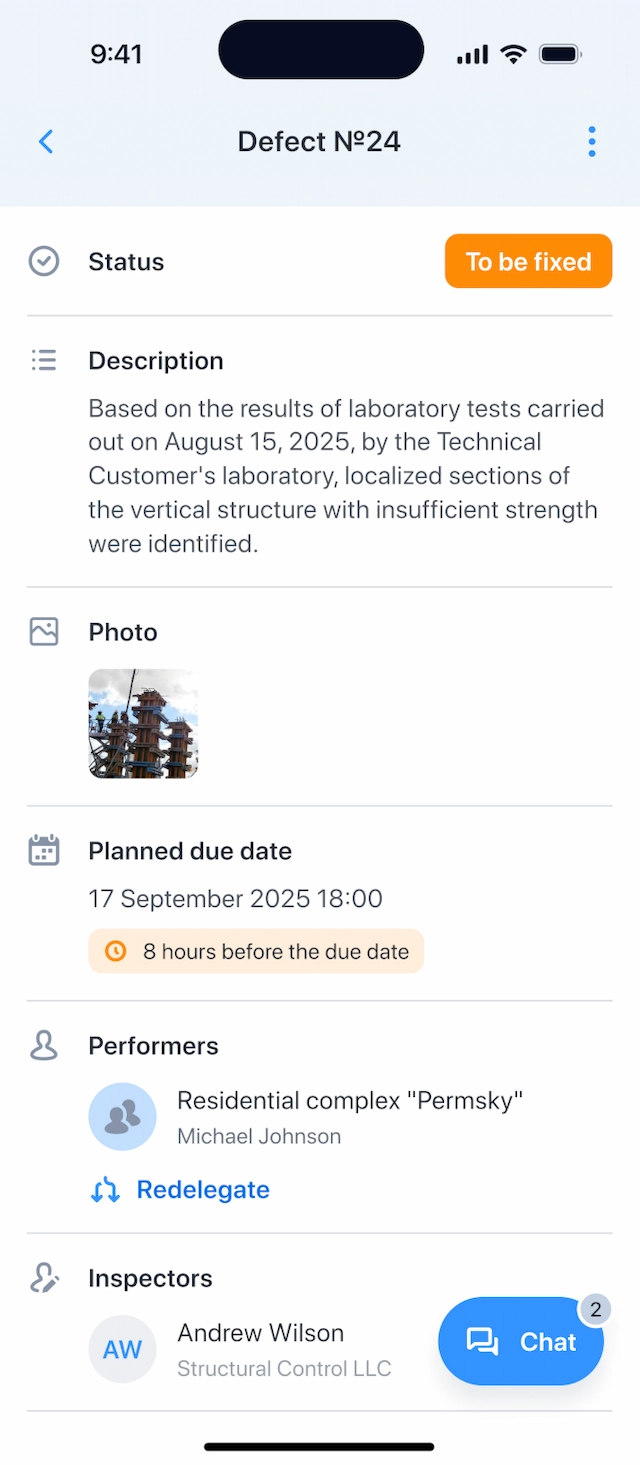Tap the Inspectors person-edit icon
The image size is (640, 1465).
pos(44,1278)
